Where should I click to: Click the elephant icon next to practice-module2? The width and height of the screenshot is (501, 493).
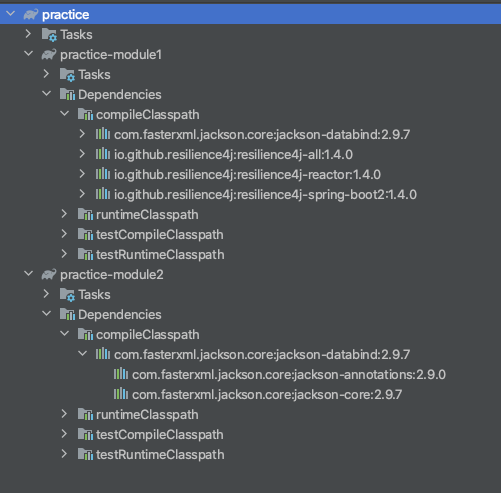(49, 274)
